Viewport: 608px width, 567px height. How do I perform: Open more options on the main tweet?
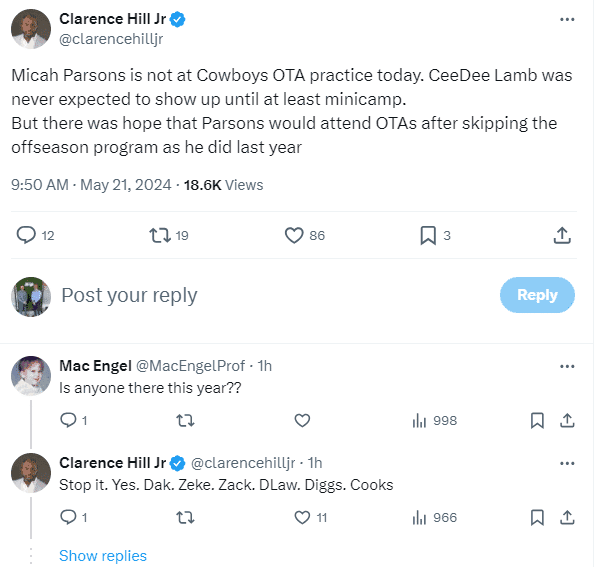pyautogui.click(x=567, y=19)
